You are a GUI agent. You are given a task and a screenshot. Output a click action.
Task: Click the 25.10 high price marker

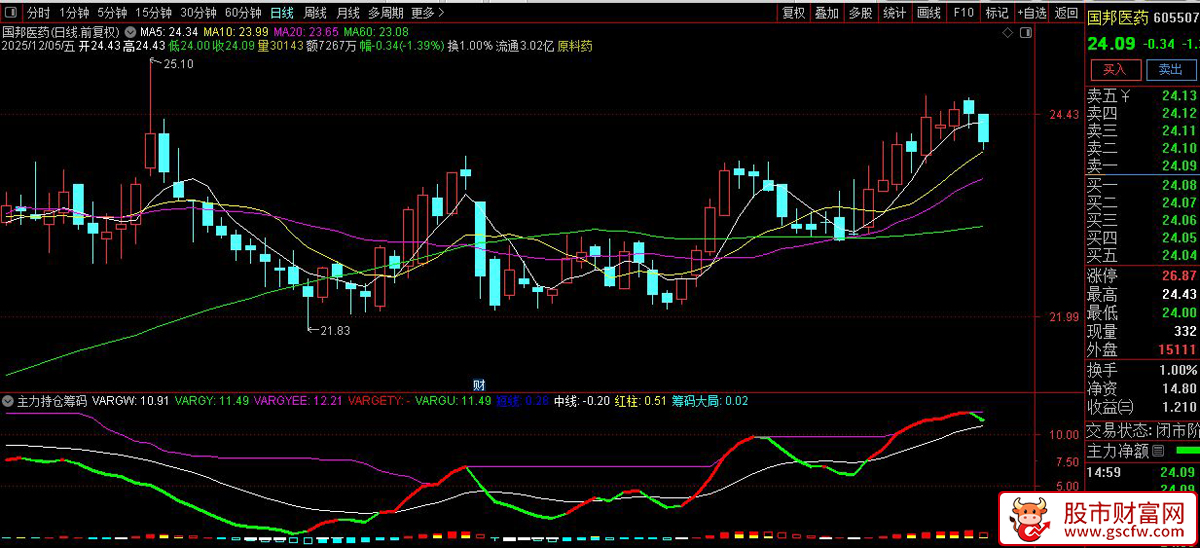(x=177, y=64)
